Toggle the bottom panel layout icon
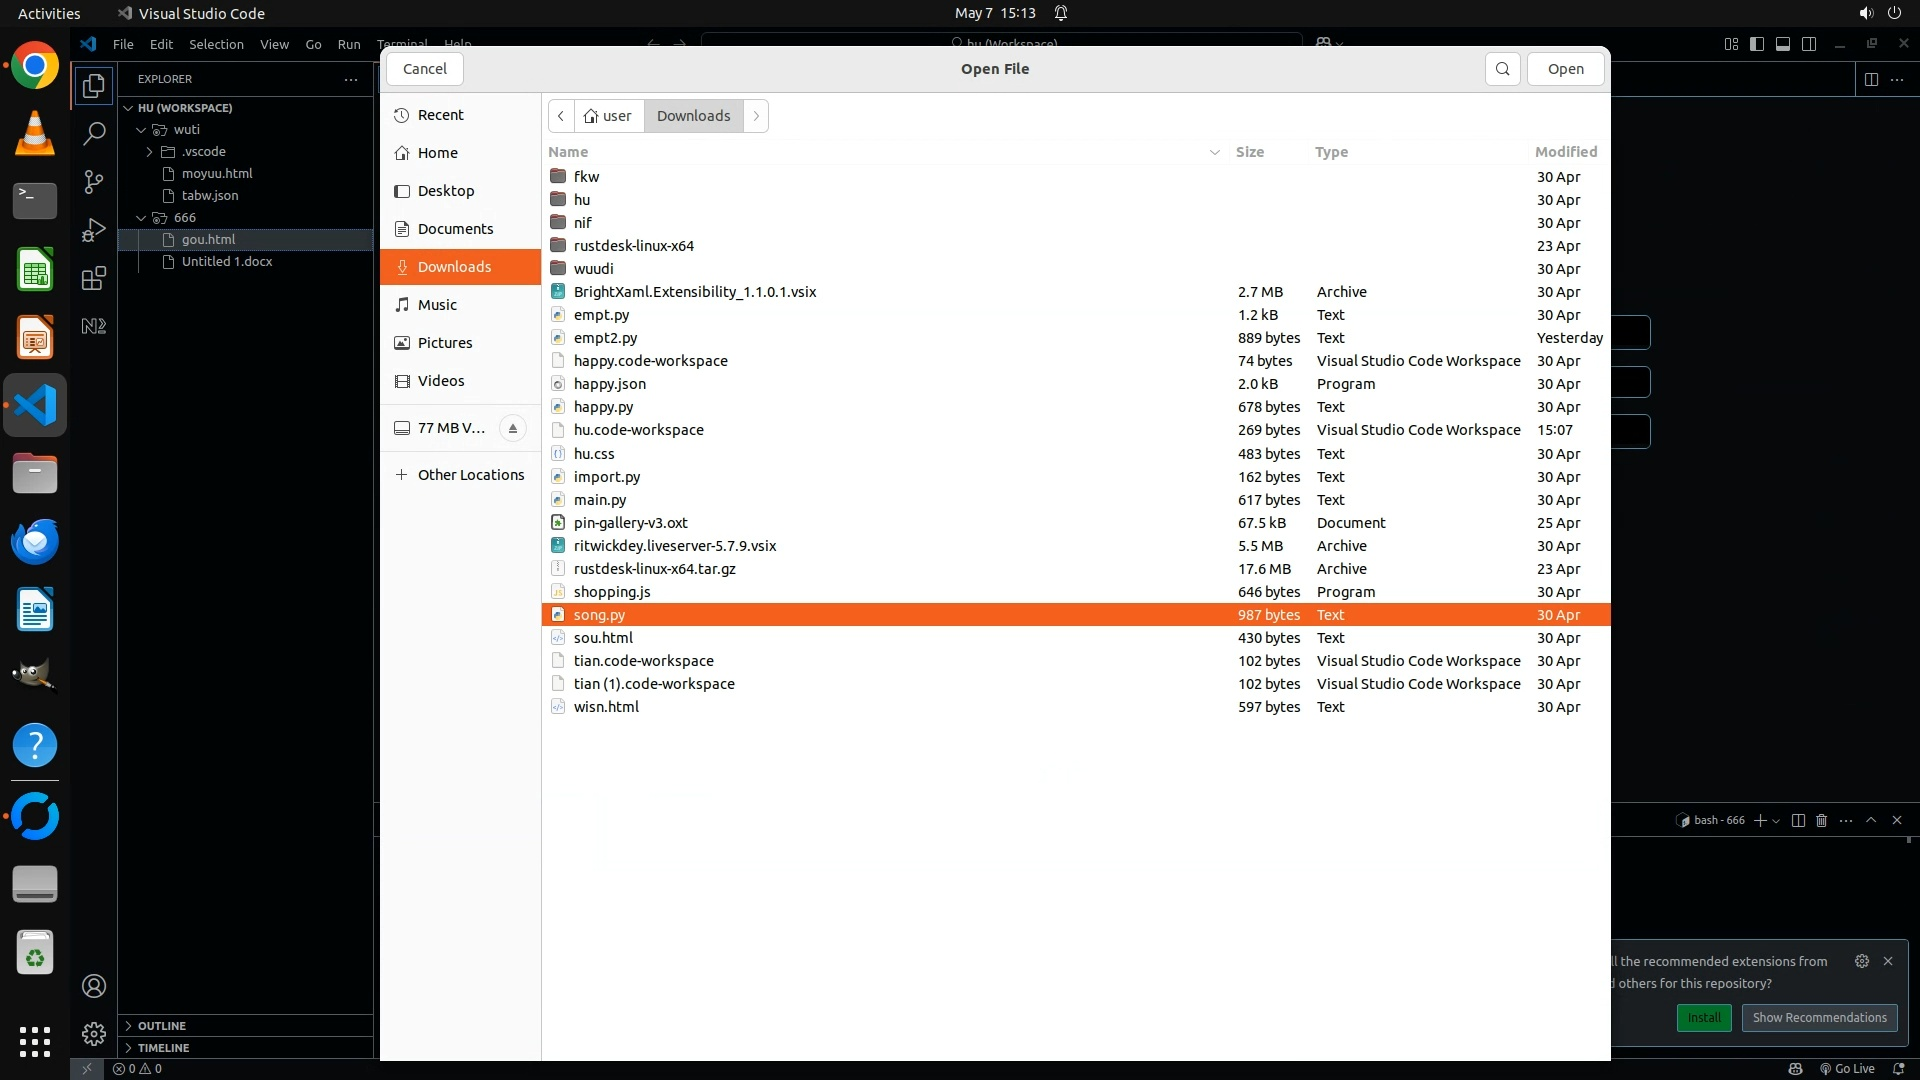 click(1783, 44)
